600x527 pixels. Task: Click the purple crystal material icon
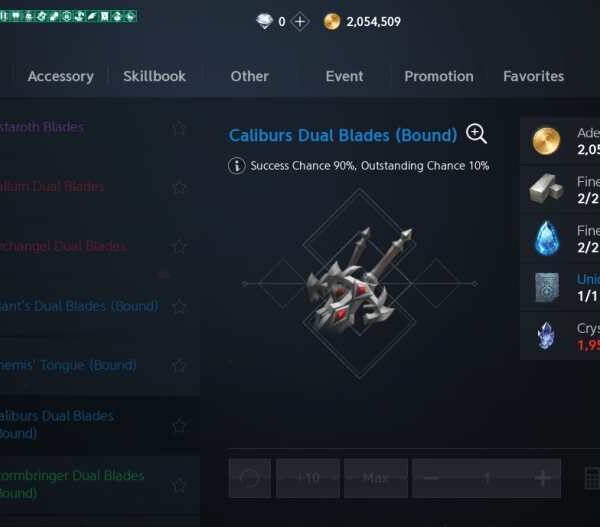pyautogui.click(x=546, y=336)
